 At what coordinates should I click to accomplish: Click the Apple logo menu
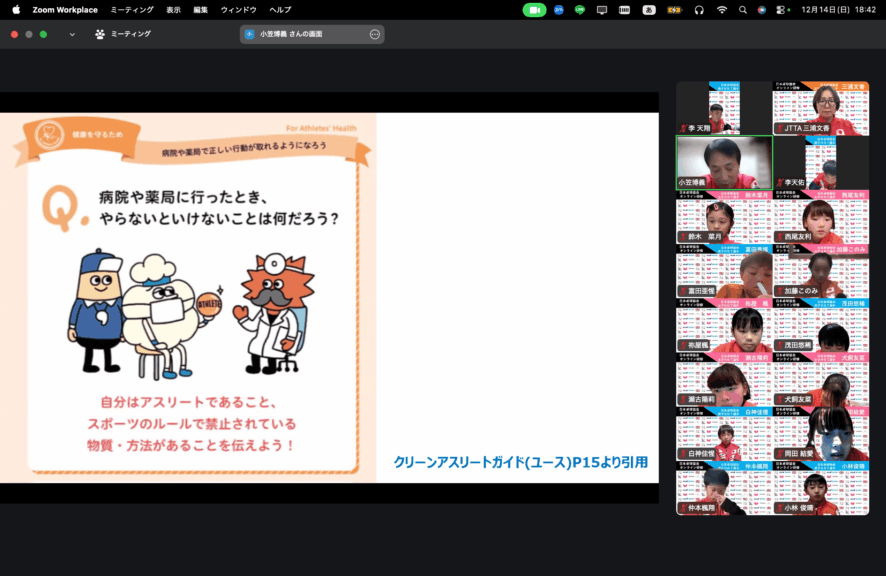click(x=16, y=10)
